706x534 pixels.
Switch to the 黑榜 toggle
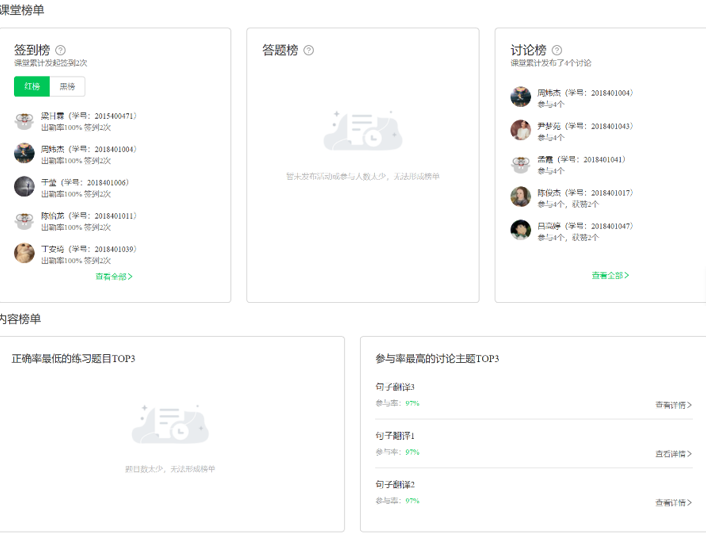(67, 87)
